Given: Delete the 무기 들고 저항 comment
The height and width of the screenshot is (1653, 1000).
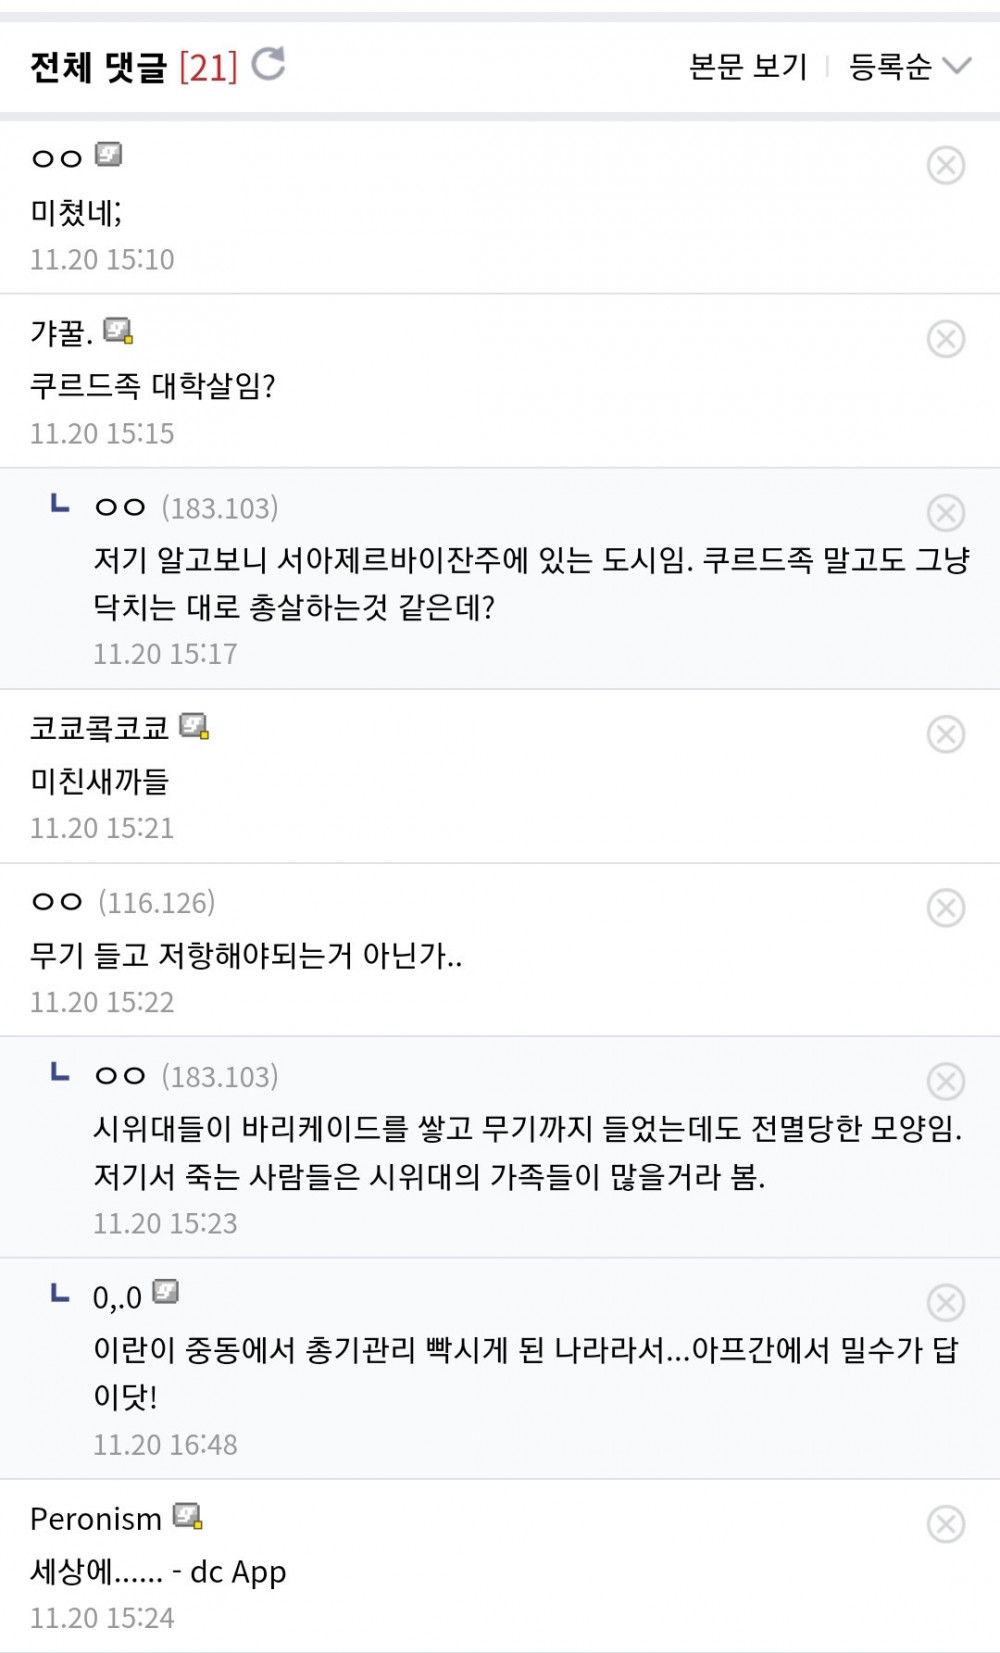Looking at the screenshot, I should [945, 908].
